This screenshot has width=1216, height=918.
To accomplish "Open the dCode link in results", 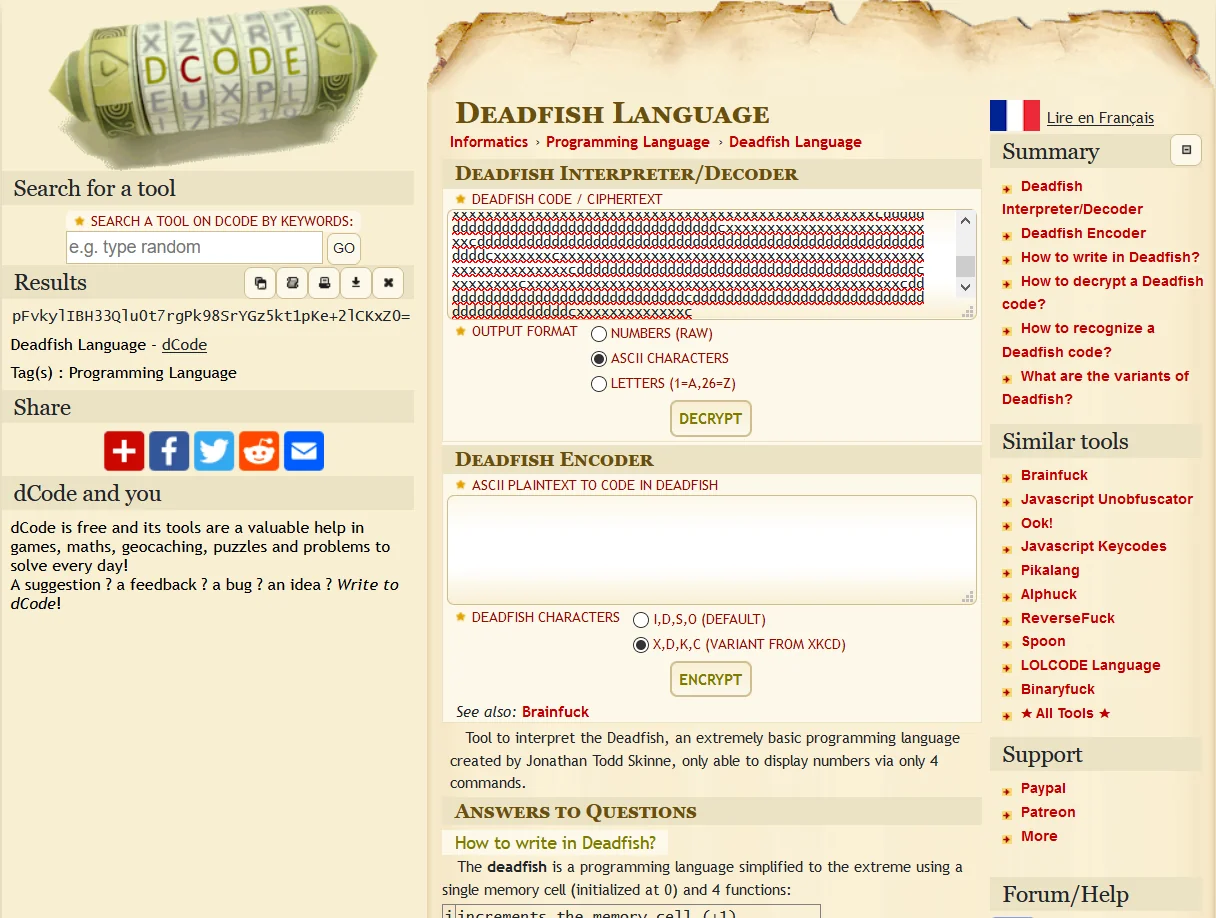I will [184, 345].
